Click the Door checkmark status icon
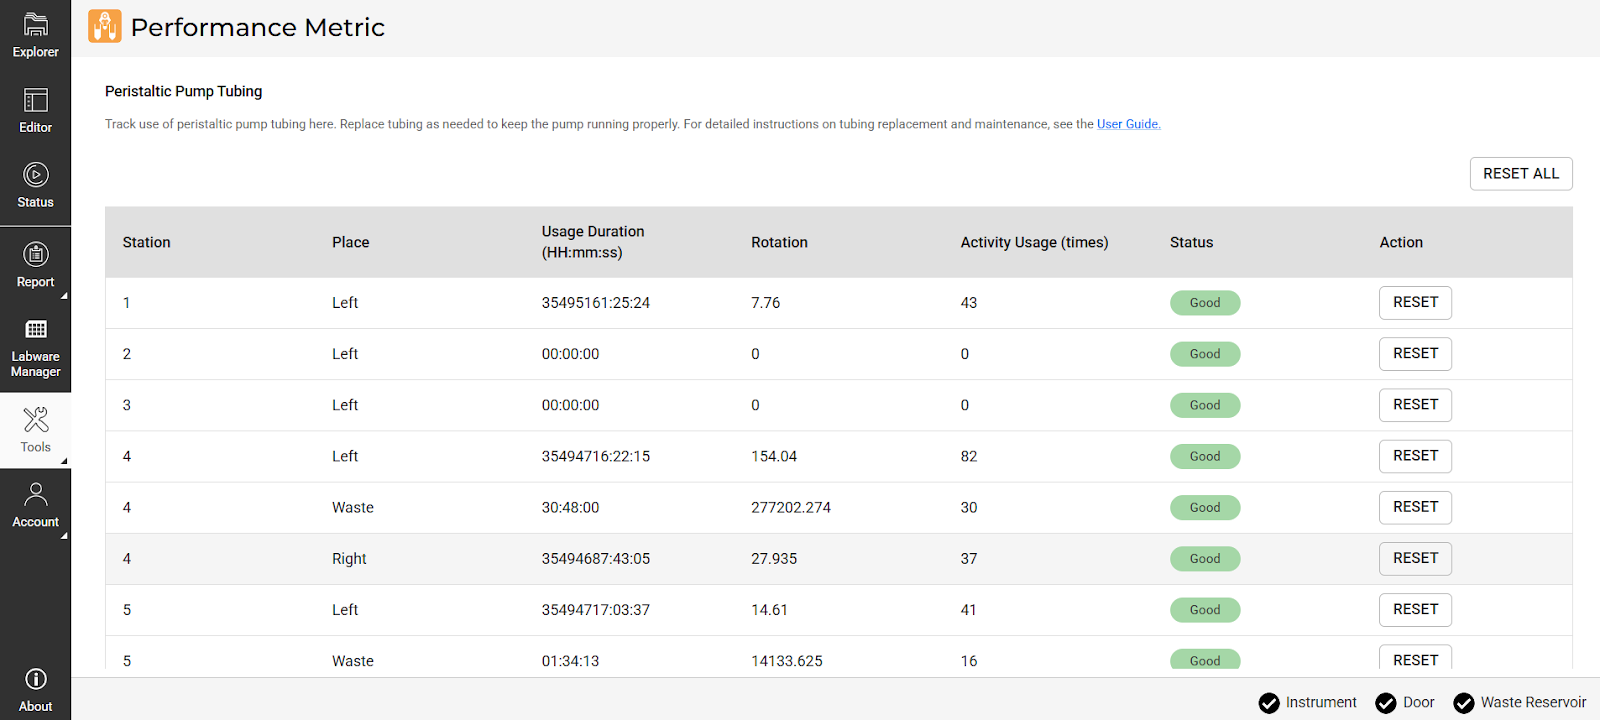Image resolution: width=1600 pixels, height=720 pixels. tap(1386, 703)
